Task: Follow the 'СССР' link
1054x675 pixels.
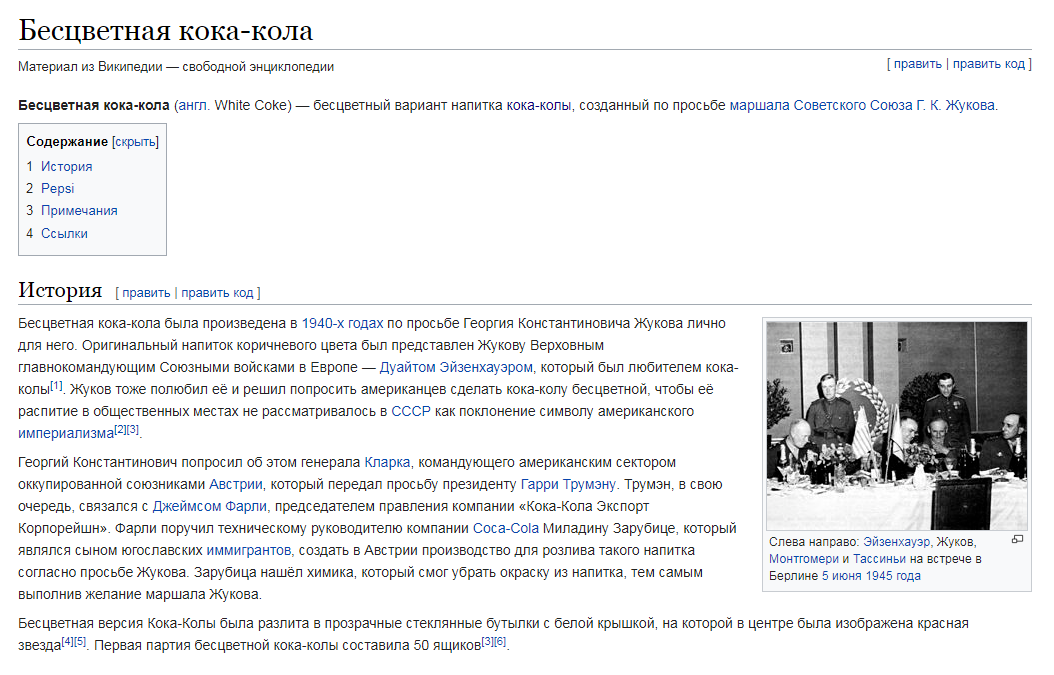Action: (x=411, y=411)
